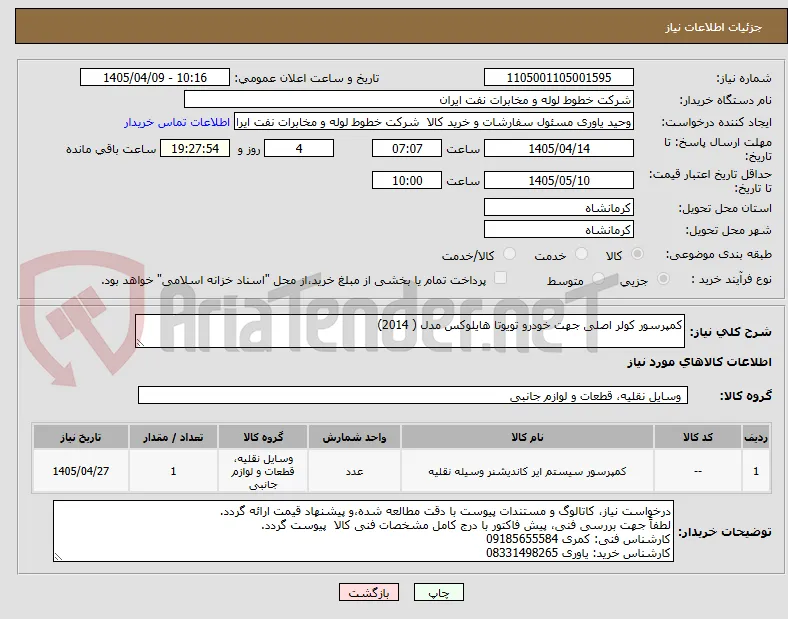This screenshot has width=788, height=619.
Task: Open the اطلاعات تماس خریدار link
Action: coord(177,122)
